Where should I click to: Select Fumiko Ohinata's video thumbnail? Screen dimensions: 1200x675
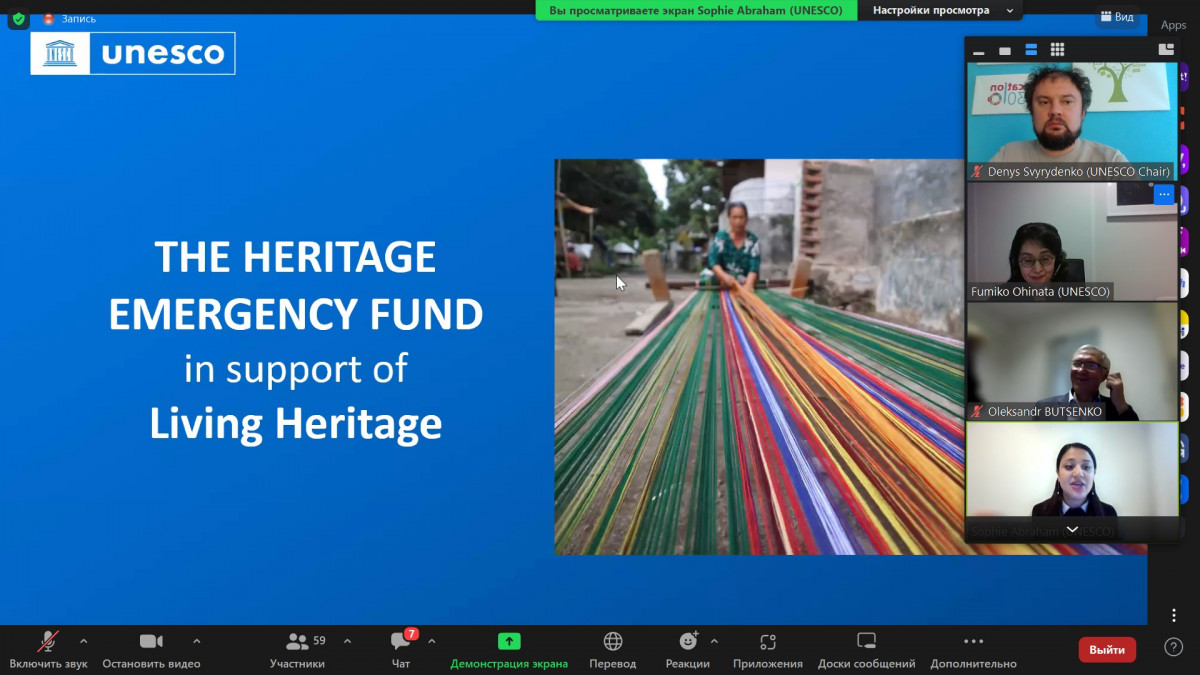click(x=1072, y=241)
